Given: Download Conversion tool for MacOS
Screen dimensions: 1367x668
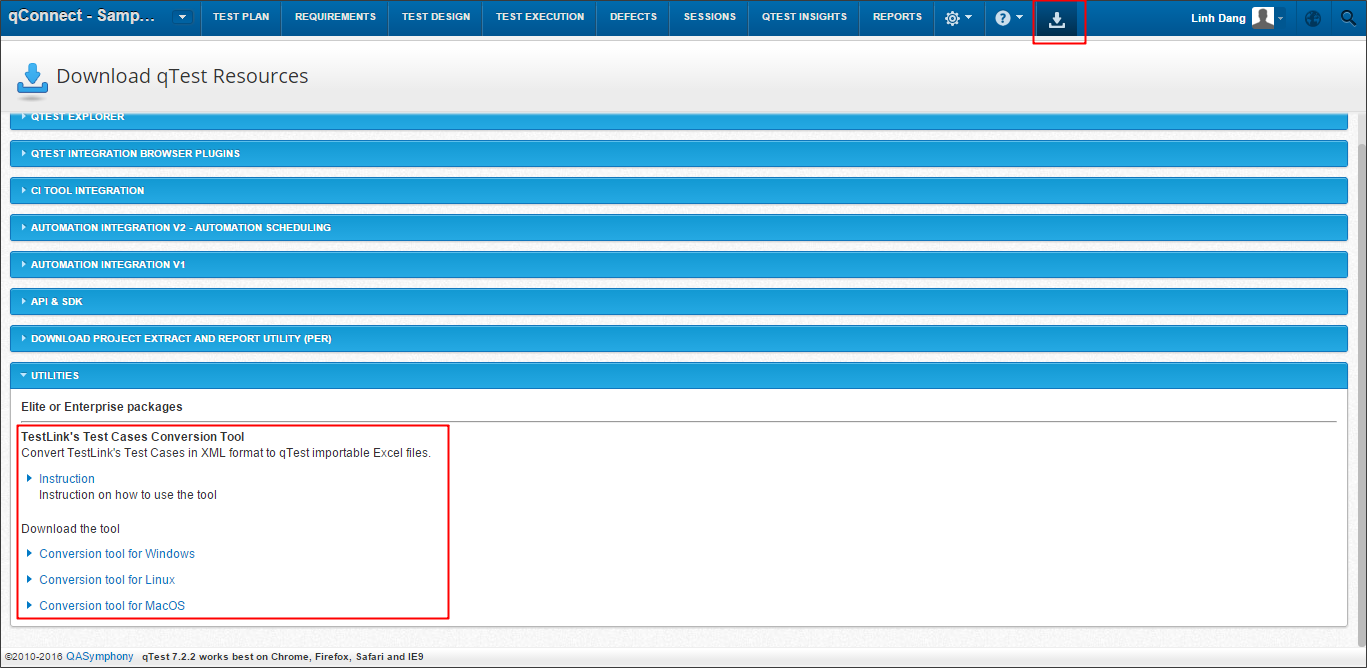Looking at the screenshot, I should pos(112,606).
